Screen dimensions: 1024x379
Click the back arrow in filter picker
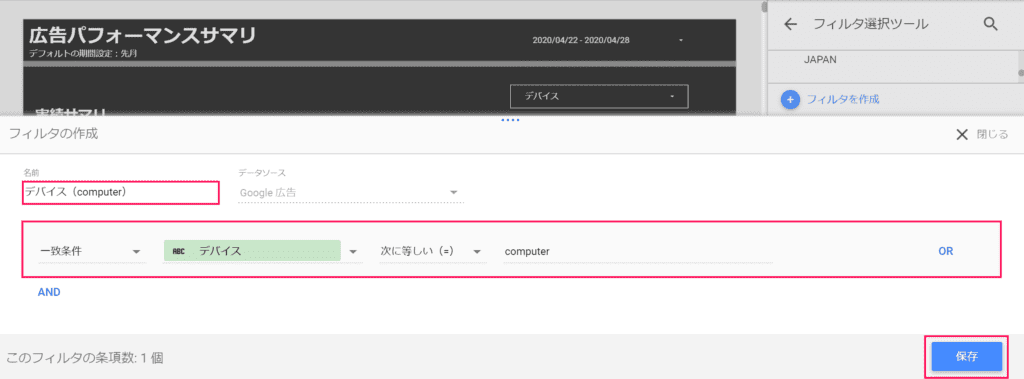tap(790, 24)
